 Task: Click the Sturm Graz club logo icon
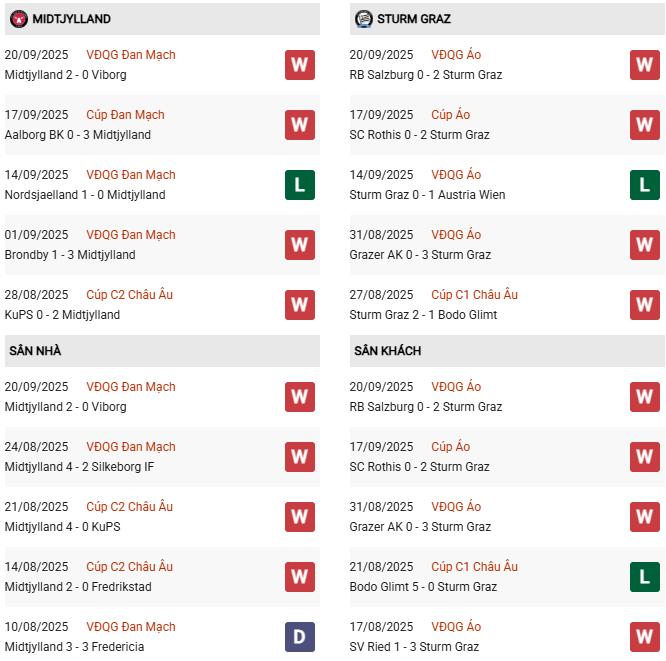tap(363, 19)
